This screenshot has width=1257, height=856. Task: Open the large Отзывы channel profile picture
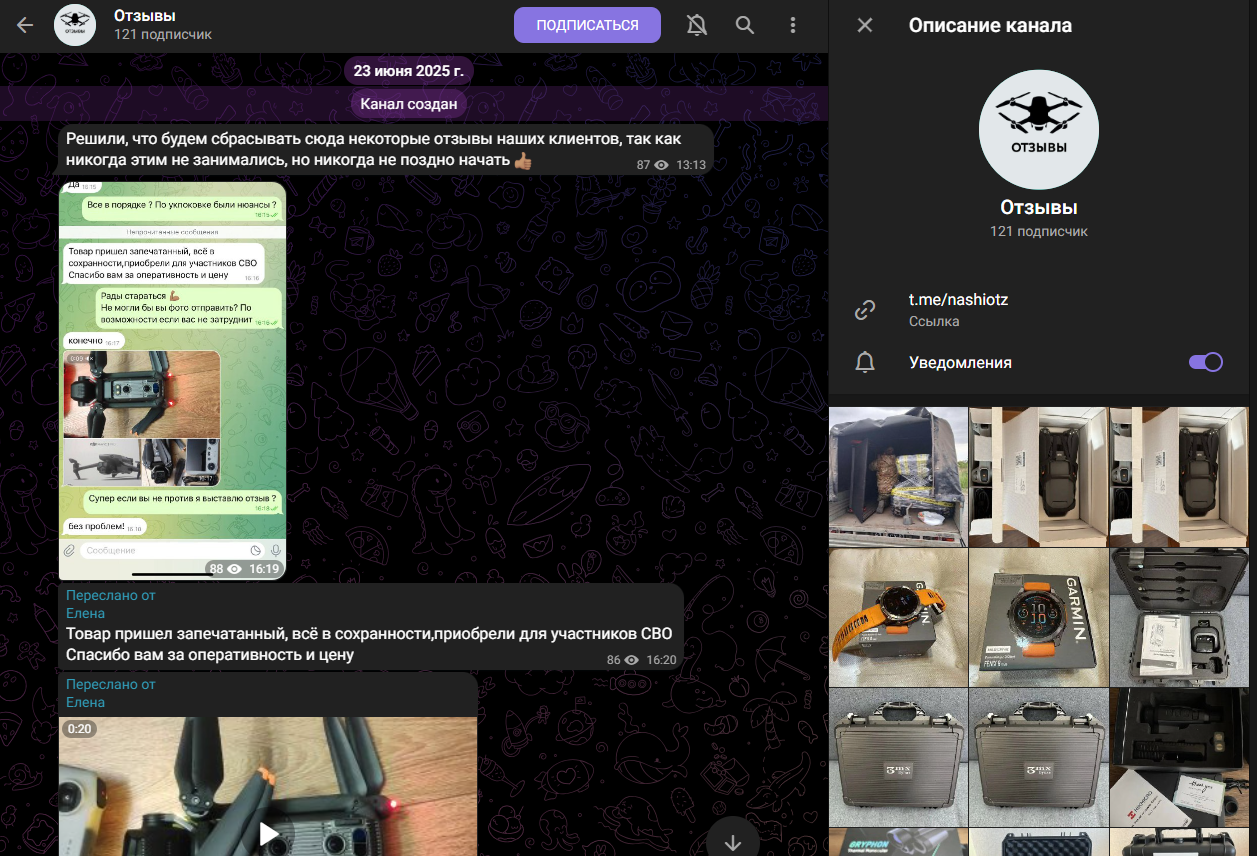pos(1039,130)
